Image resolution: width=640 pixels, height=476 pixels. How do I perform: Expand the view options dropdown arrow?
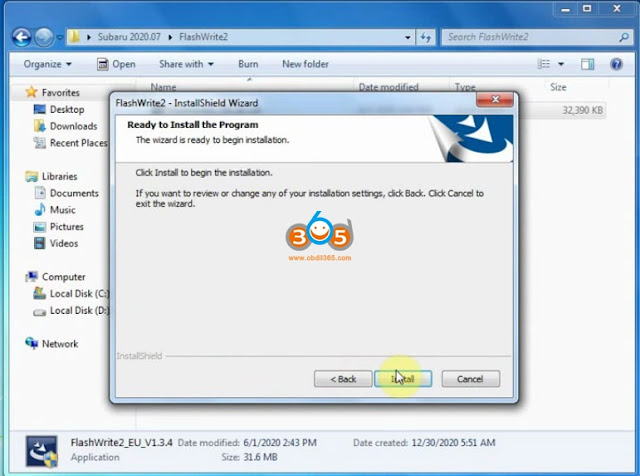point(561,64)
